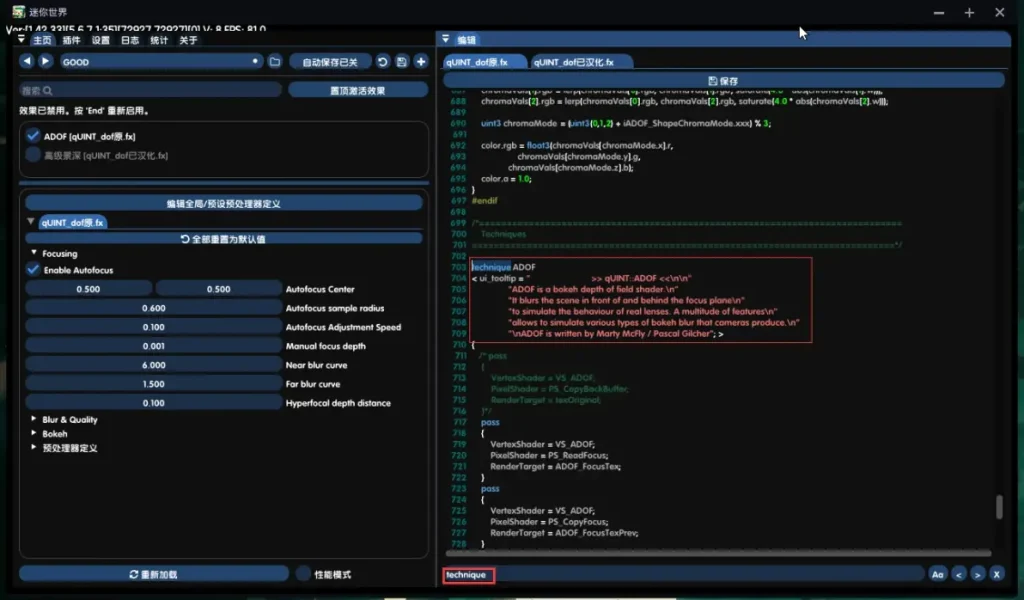Toggle the 性能模式 performance mode checkbox
Image resolution: width=1024 pixels, height=600 pixels.
point(304,574)
